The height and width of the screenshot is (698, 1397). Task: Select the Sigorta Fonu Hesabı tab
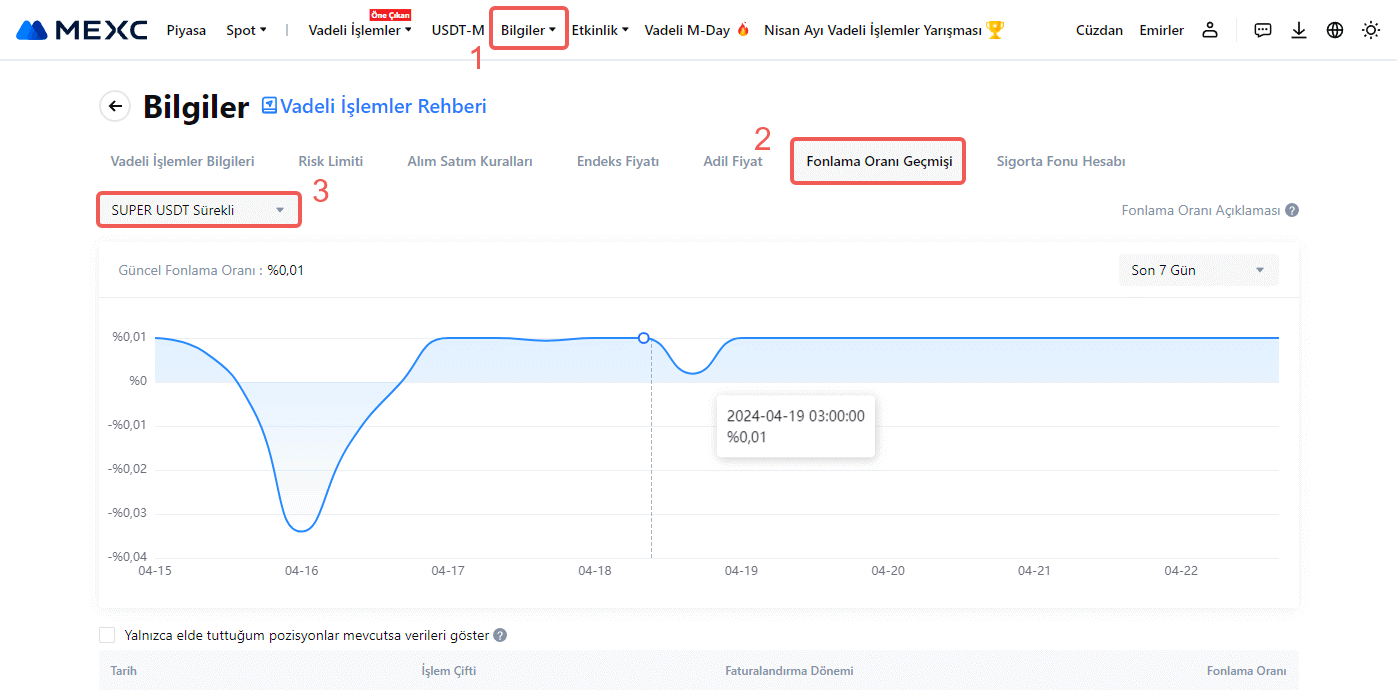tap(1060, 161)
